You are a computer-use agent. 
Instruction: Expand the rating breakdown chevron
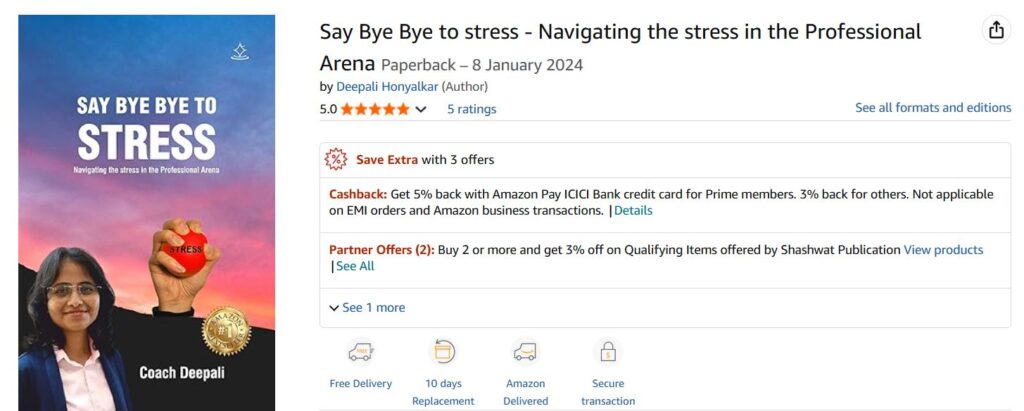421,109
